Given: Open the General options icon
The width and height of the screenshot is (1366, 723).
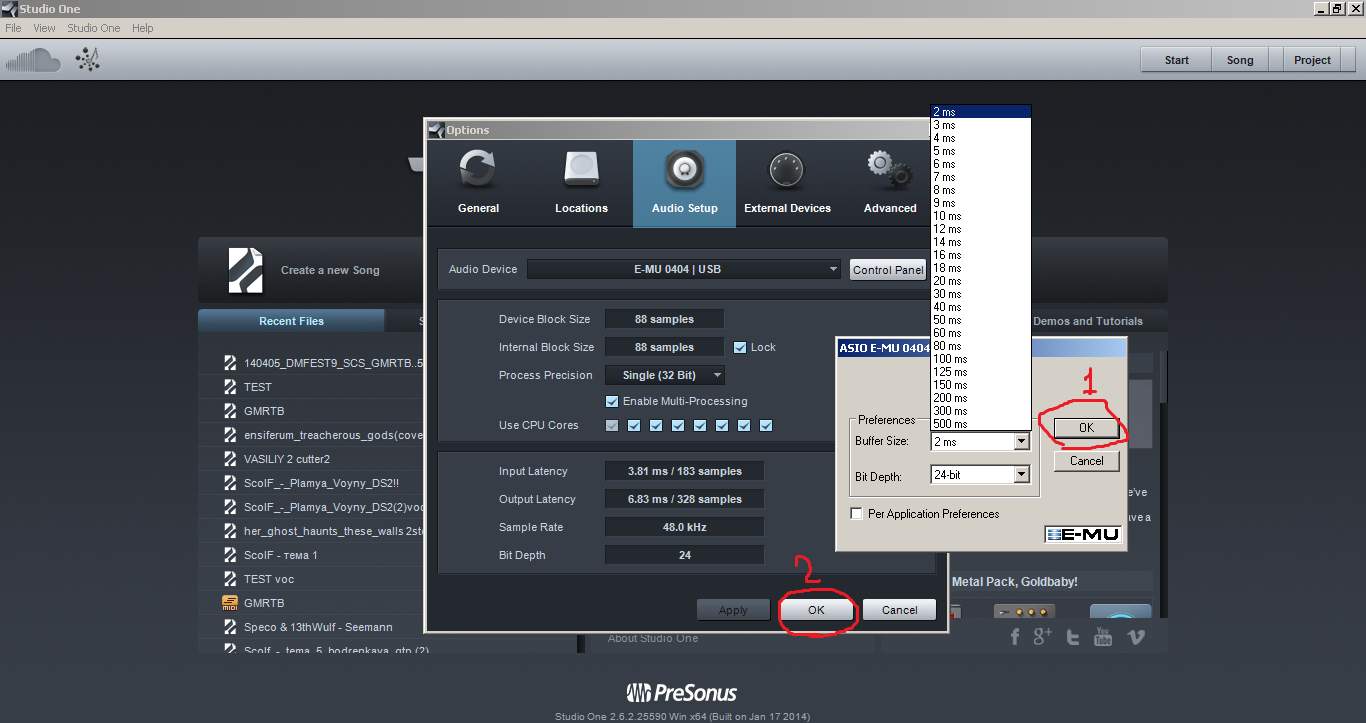Looking at the screenshot, I should click(478, 170).
